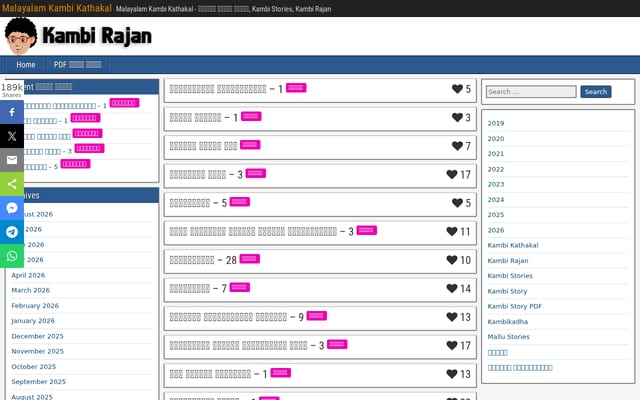Open the Home menu item
The height and width of the screenshot is (400, 640).
26,64
